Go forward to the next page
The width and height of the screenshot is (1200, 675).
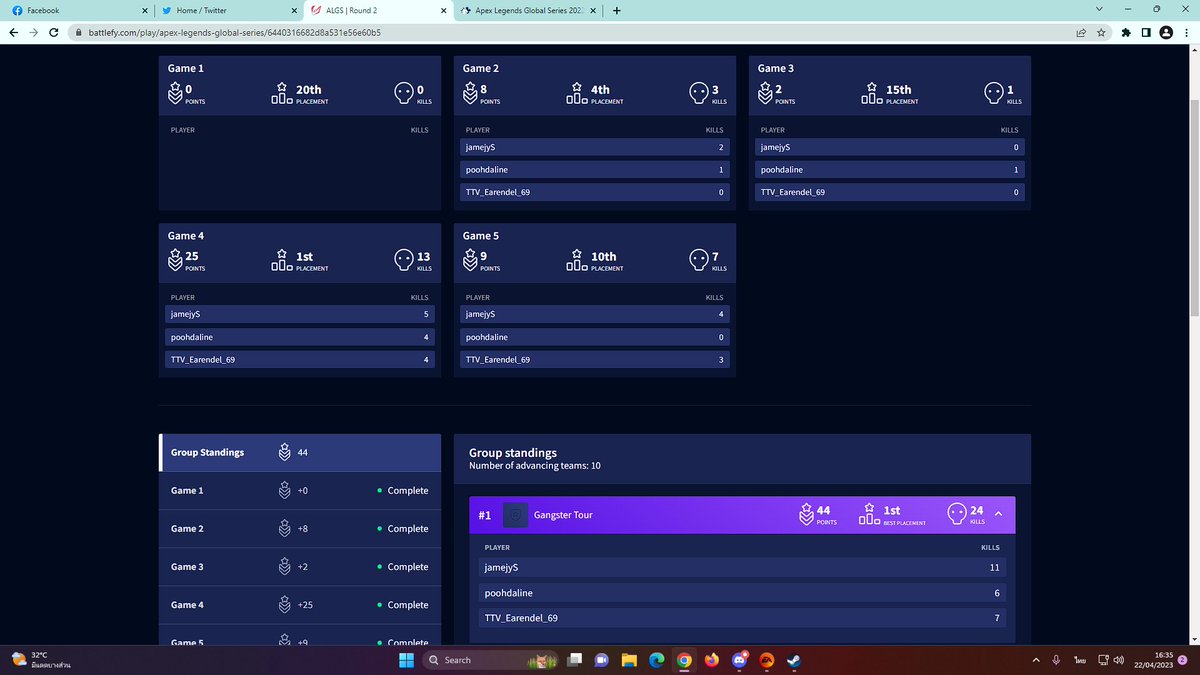coord(34,32)
